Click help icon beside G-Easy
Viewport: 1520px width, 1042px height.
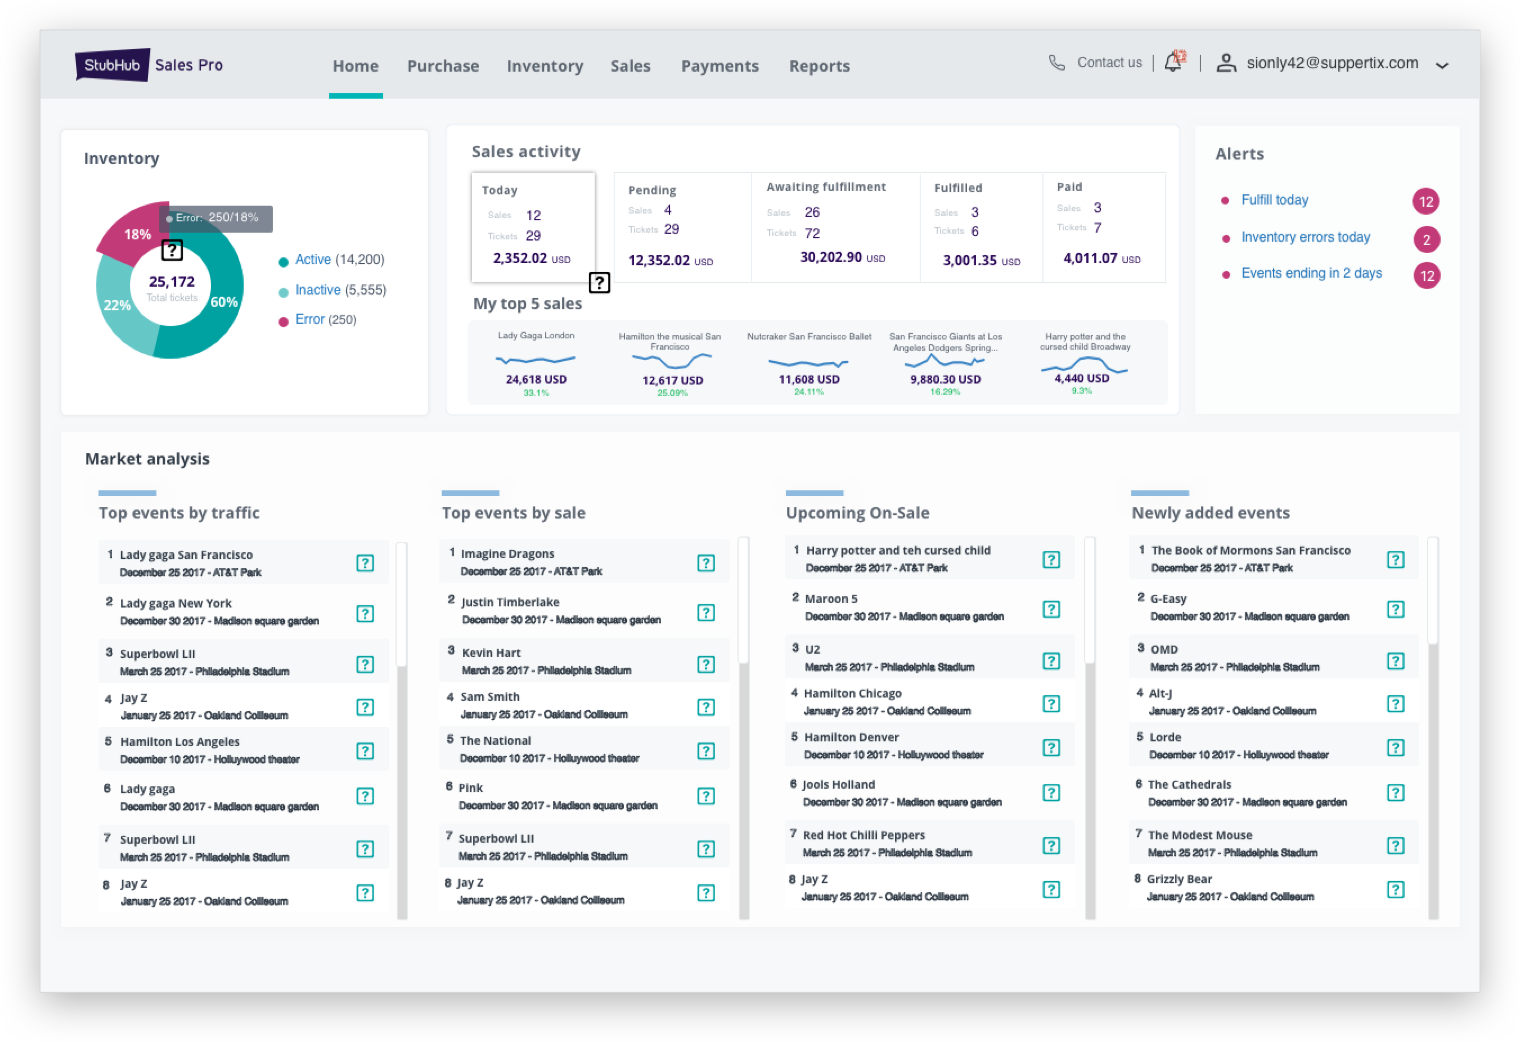pos(1396,609)
